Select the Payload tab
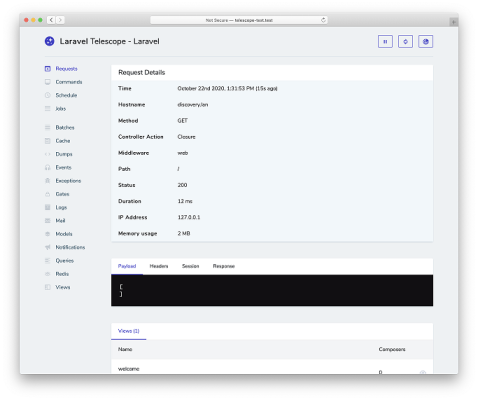Screen dimensions: 478x400 coord(127,266)
